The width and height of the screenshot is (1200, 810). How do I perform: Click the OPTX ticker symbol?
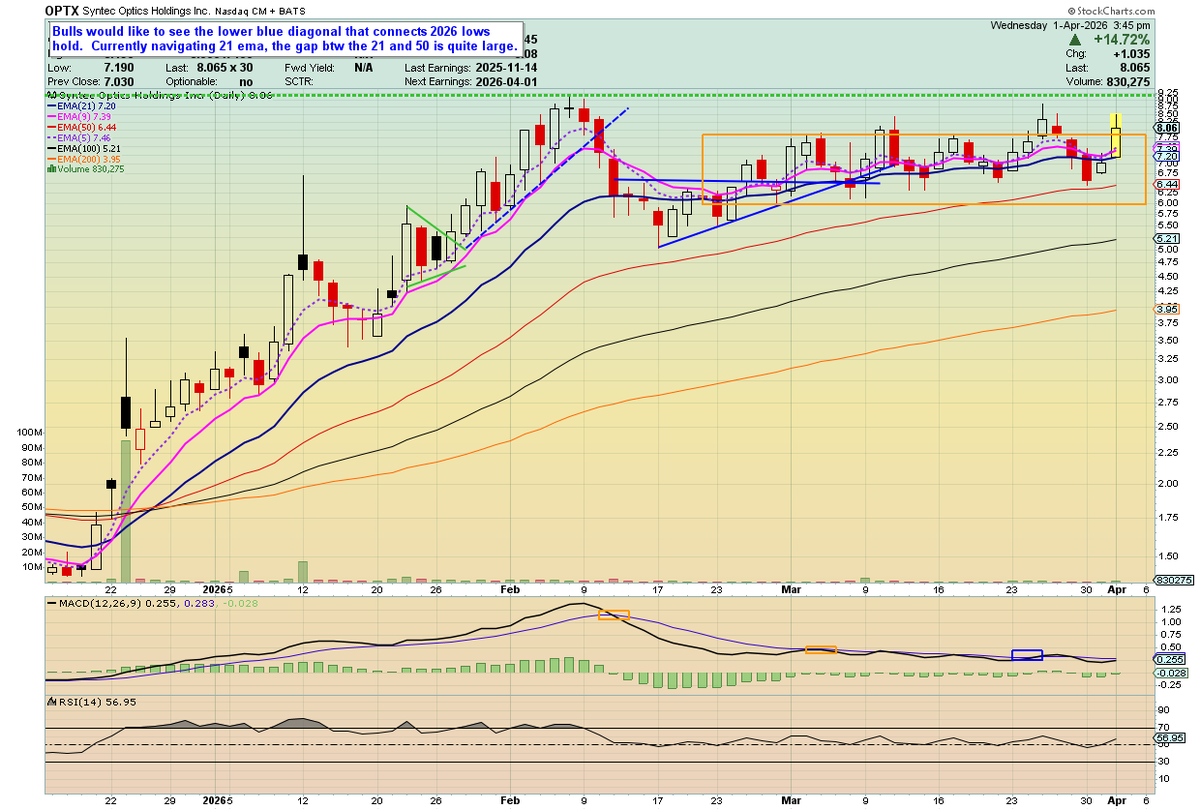(x=62, y=10)
